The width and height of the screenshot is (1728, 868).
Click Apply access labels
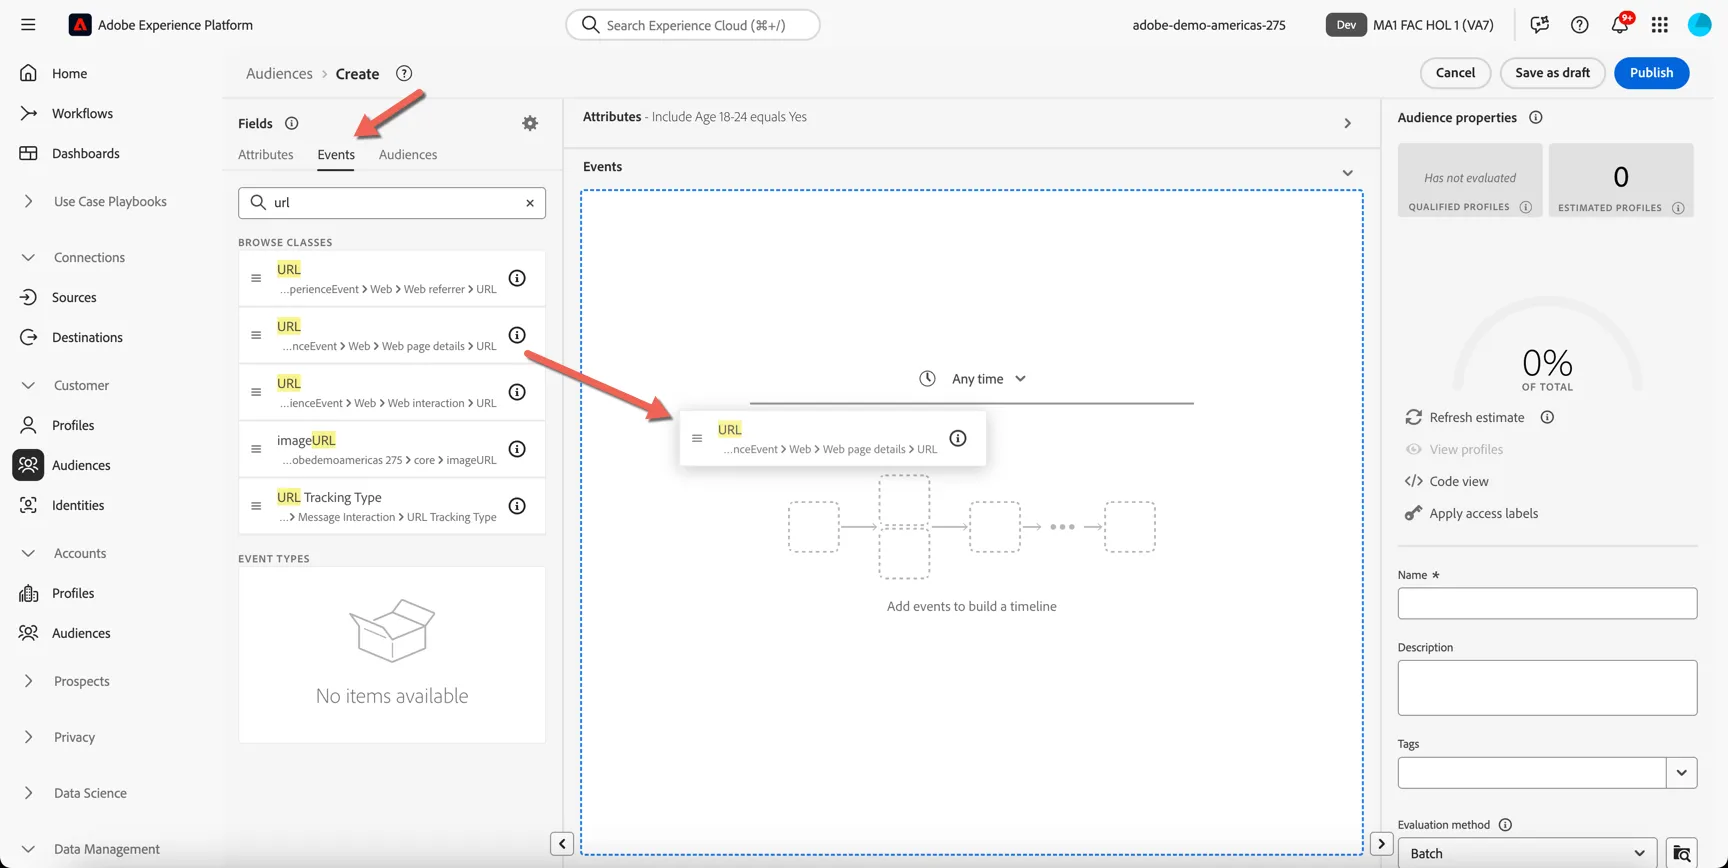pyautogui.click(x=1471, y=513)
